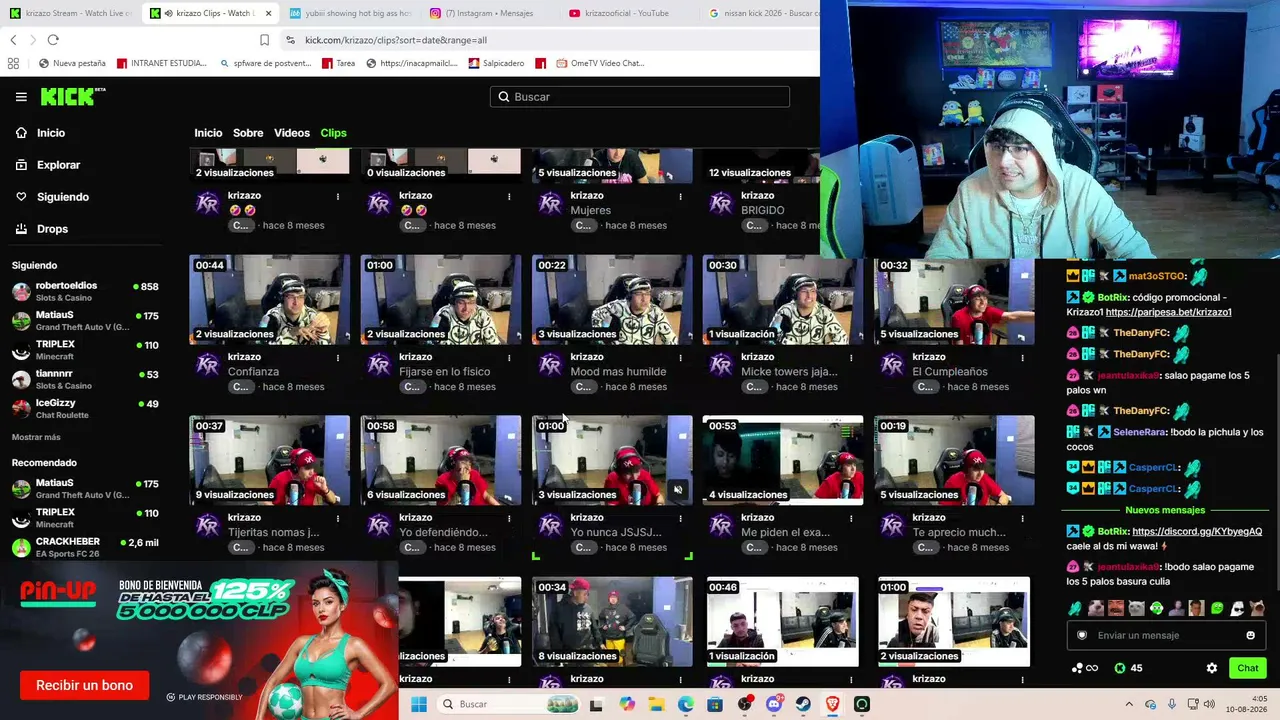Open robertoeldios channel from Siguiendo list

click(85, 291)
